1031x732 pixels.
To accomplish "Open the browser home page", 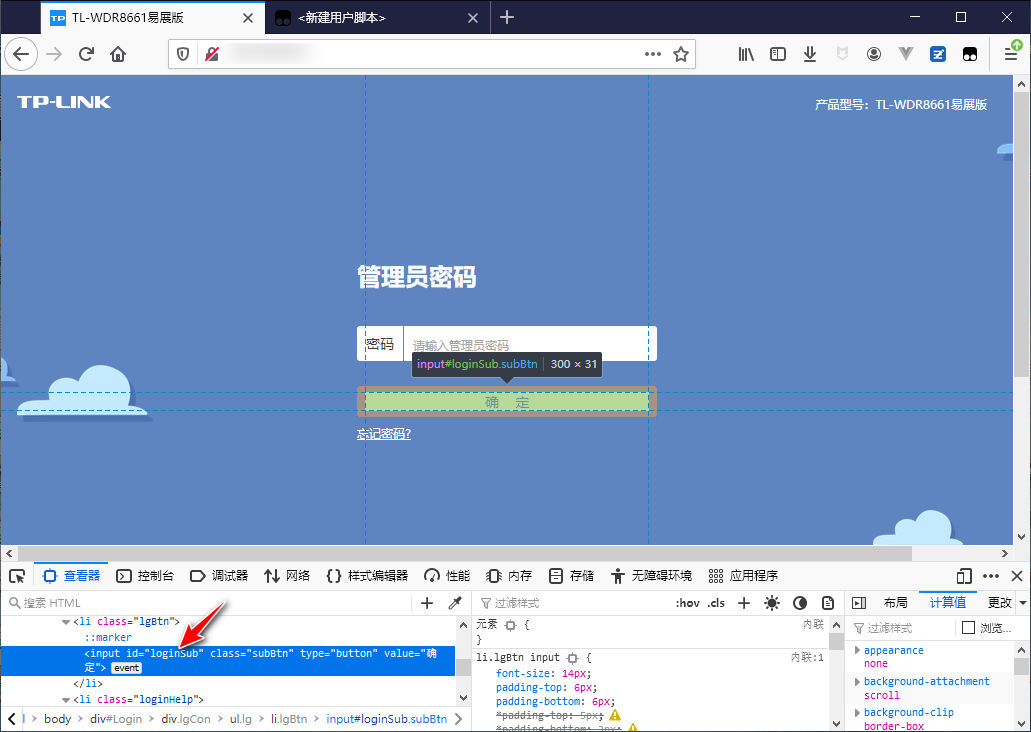I will pos(118,54).
